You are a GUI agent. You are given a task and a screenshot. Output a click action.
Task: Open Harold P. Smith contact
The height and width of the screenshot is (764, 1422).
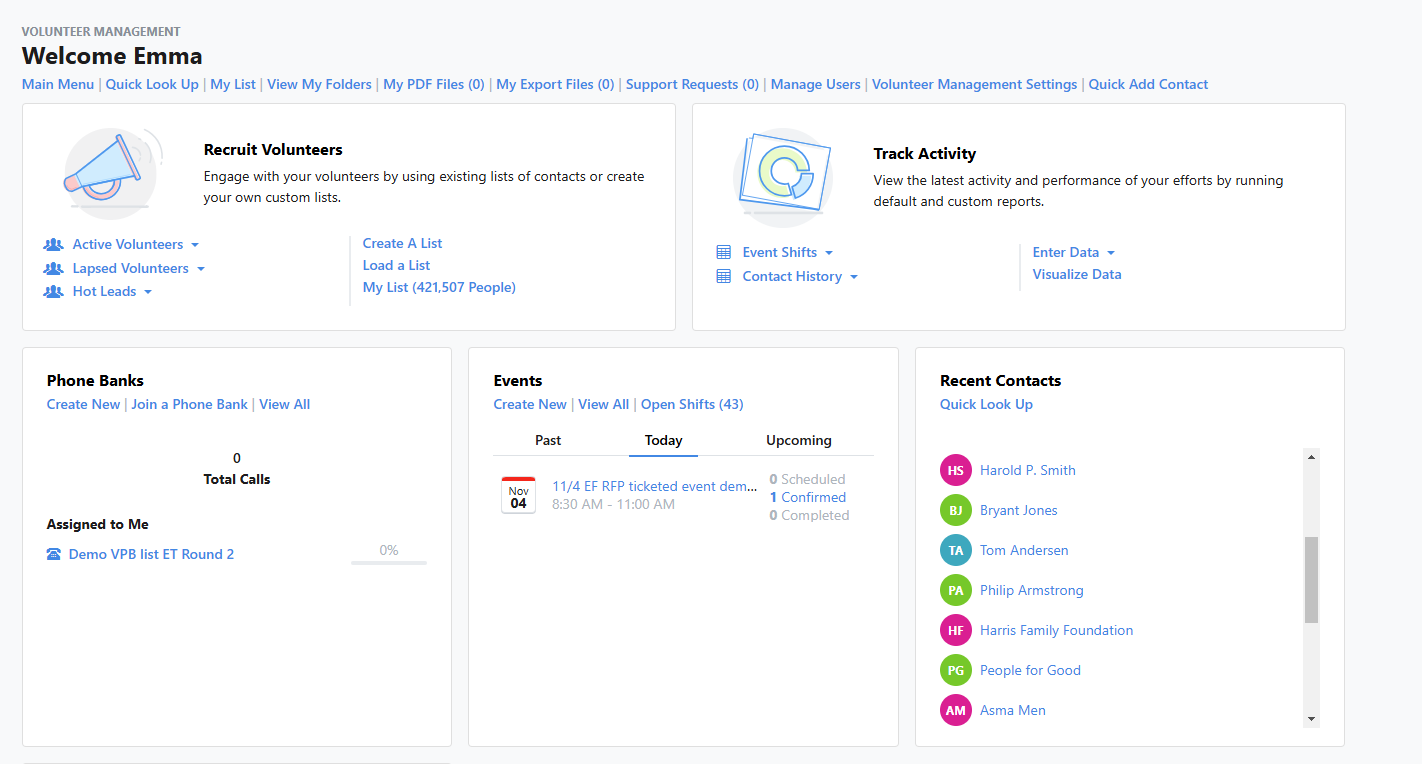[x=1027, y=470]
